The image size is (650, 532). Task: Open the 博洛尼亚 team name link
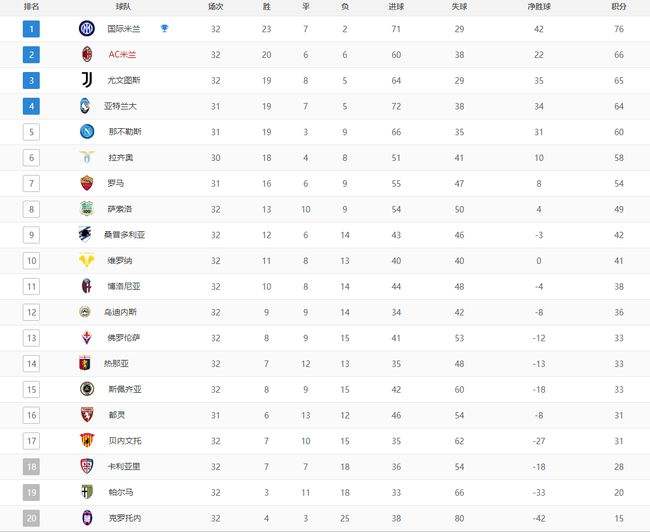click(124, 287)
